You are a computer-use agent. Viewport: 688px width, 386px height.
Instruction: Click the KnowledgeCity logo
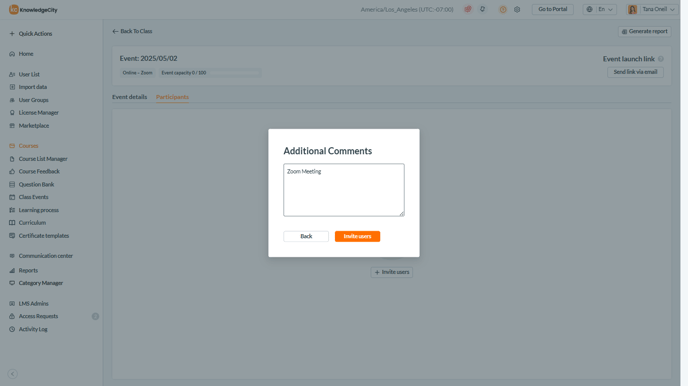tap(33, 10)
